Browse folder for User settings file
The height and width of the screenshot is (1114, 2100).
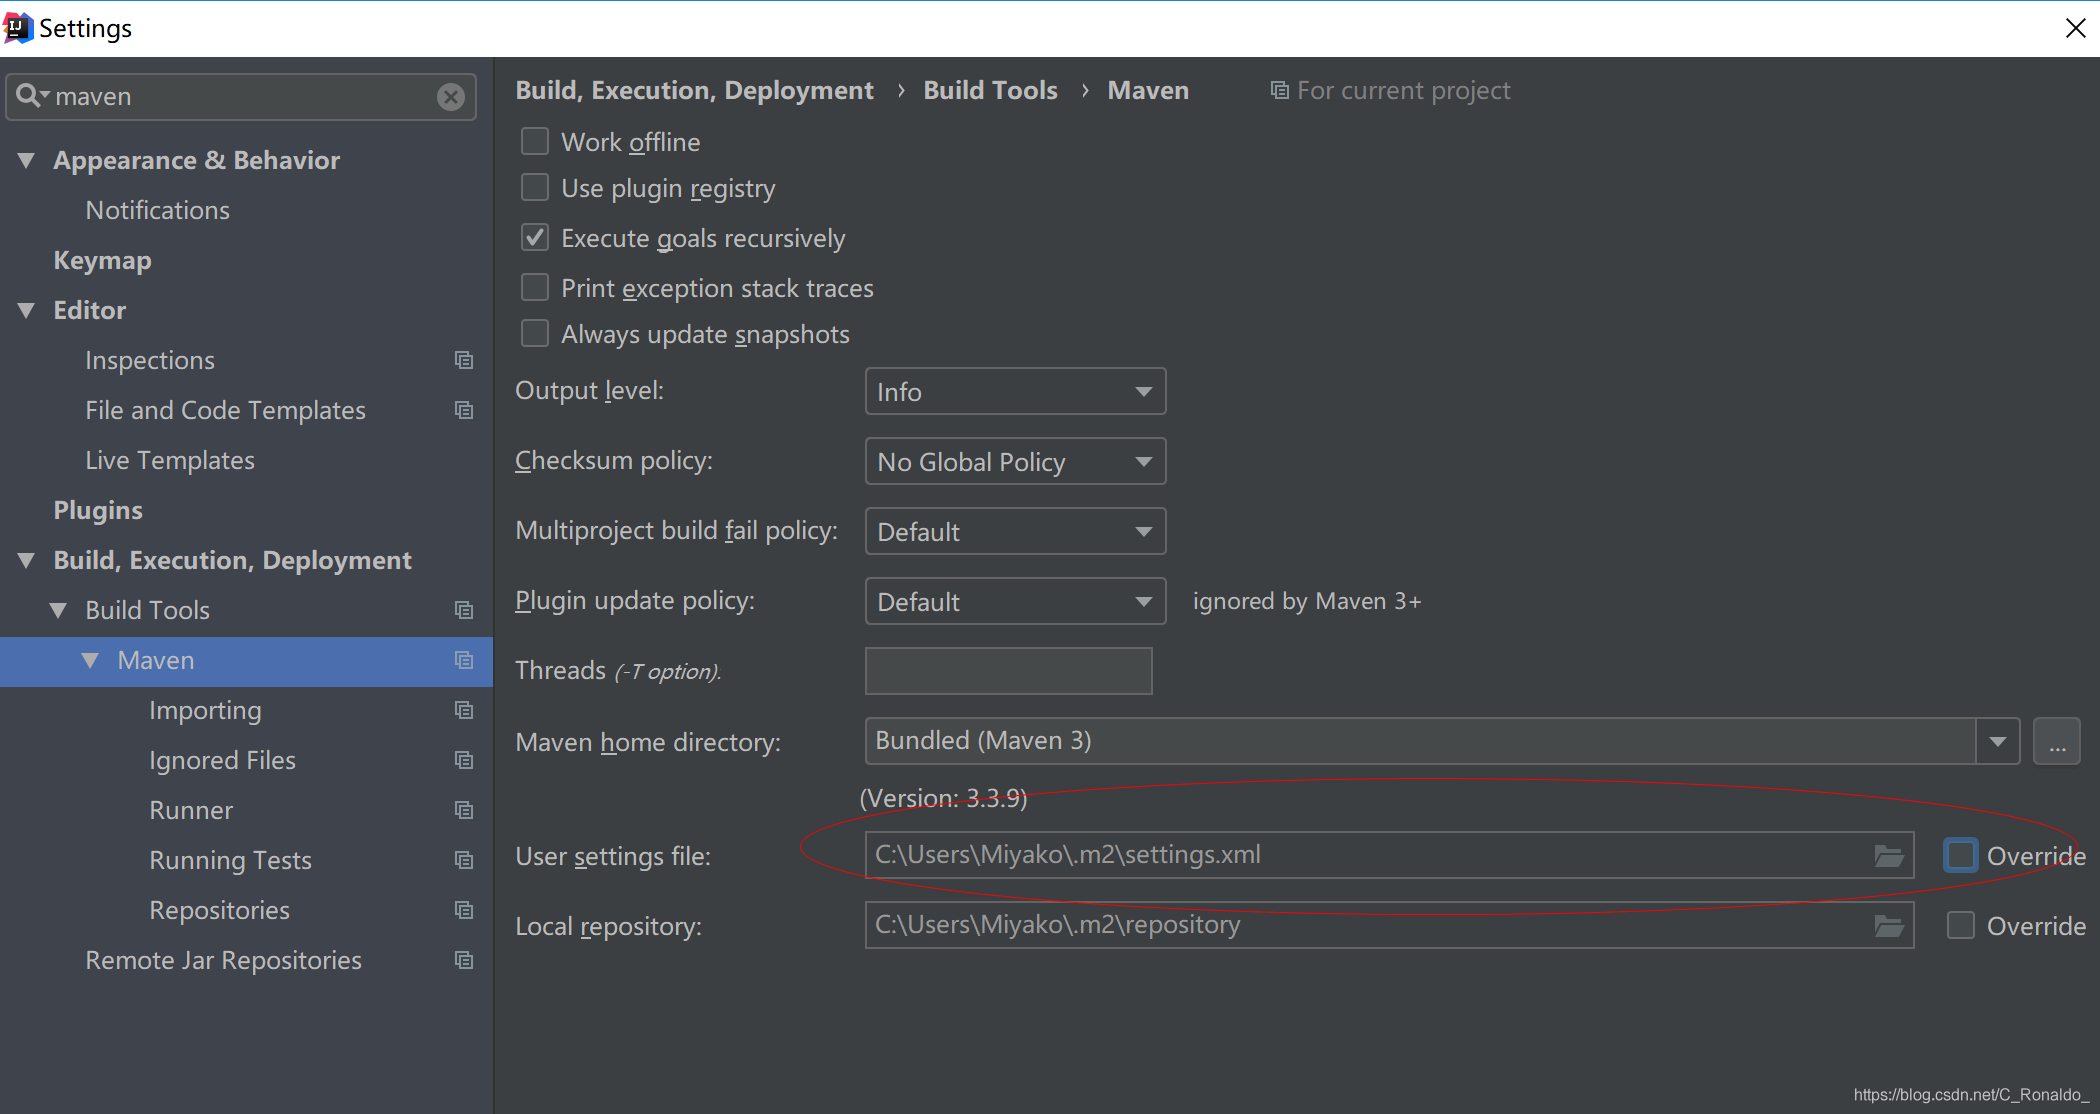pos(1888,856)
